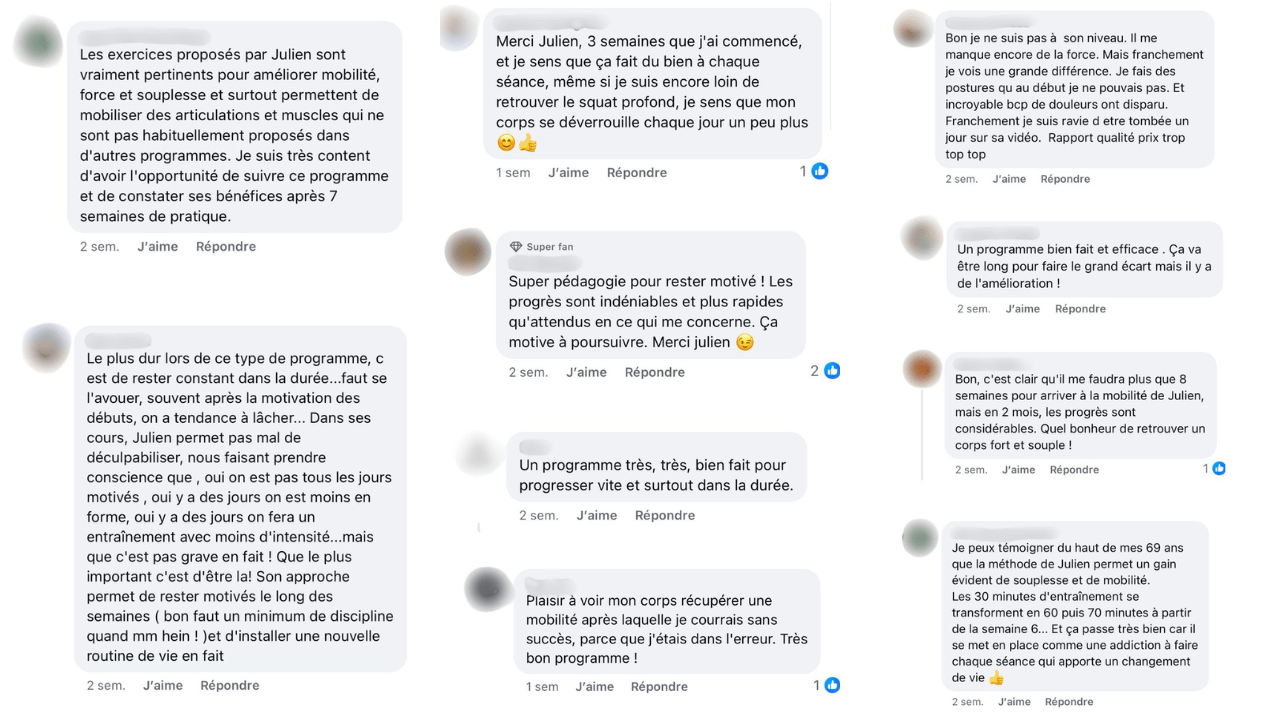The height and width of the screenshot is (720, 1280).
Task: Click the like reaction icon on the '3 semaines' comment
Action: coord(820,171)
